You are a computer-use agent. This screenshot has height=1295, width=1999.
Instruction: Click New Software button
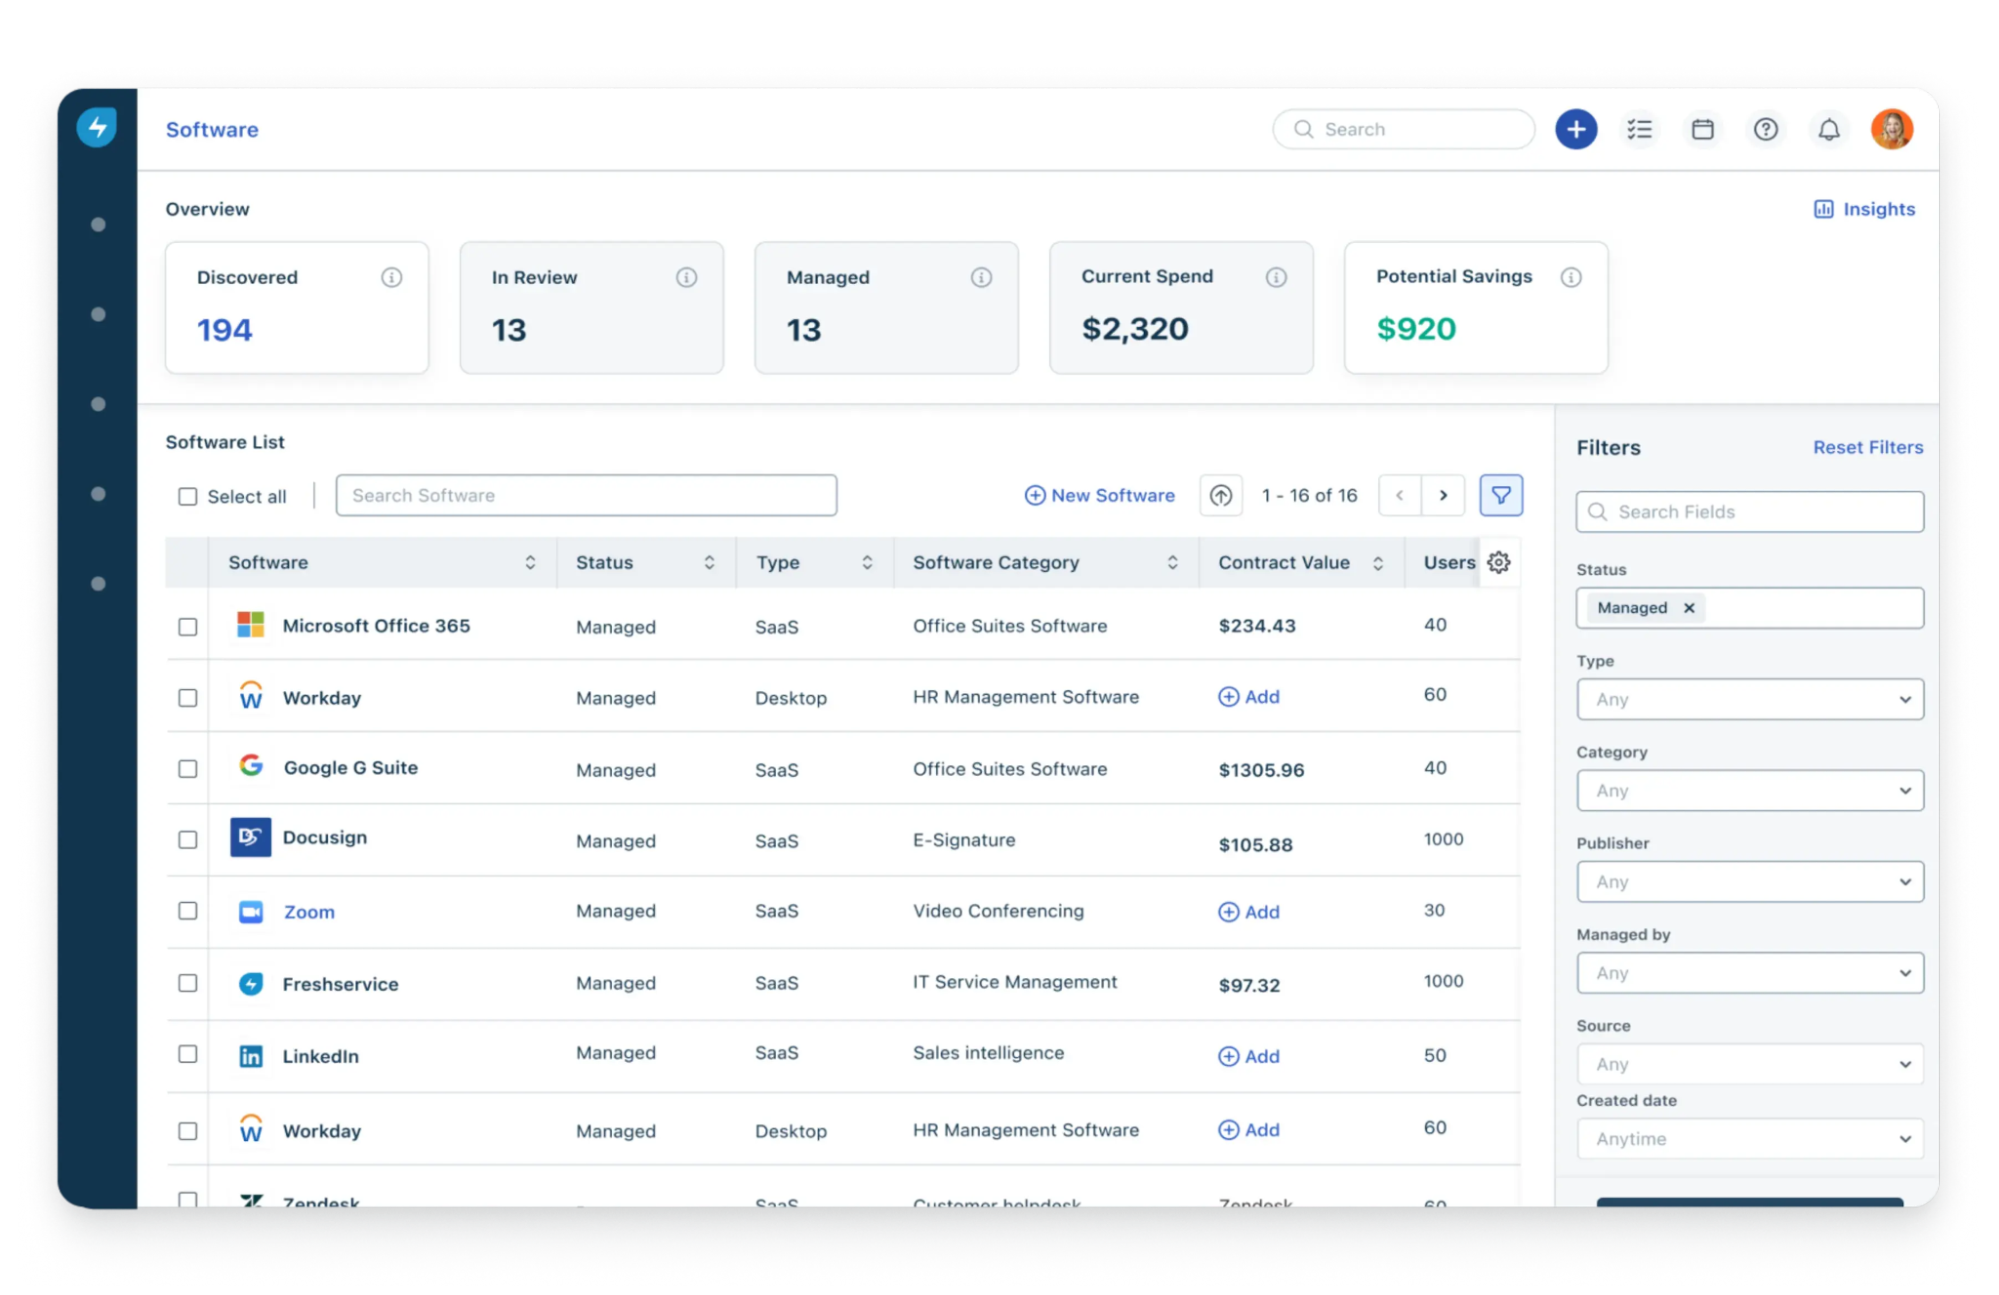coord(1099,495)
